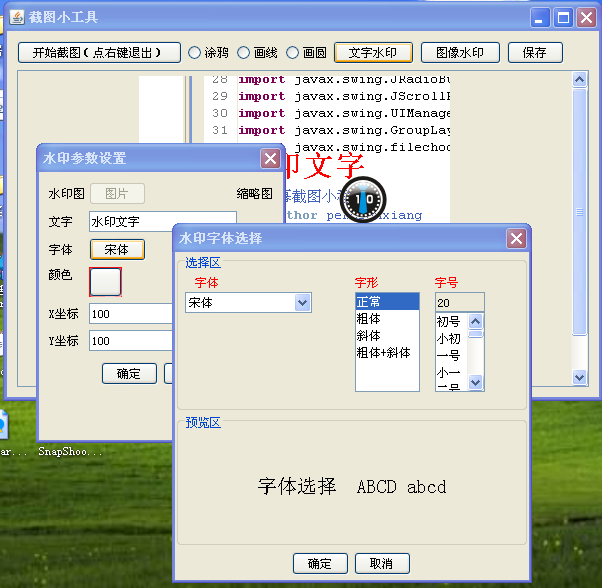Click 确定 in 水印参数设置 dialog
This screenshot has height=588, width=602.
pyautogui.click(x=129, y=373)
